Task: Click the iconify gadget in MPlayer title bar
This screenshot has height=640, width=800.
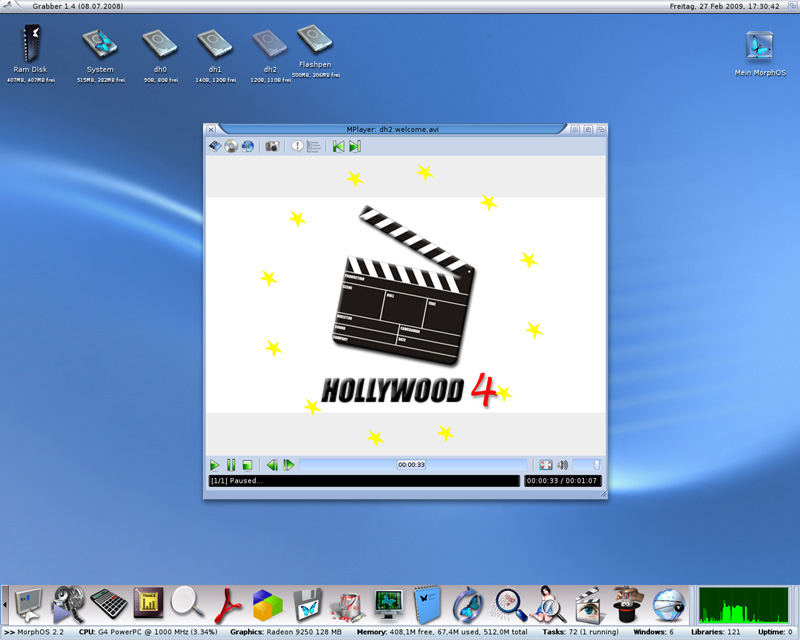Action: point(575,130)
